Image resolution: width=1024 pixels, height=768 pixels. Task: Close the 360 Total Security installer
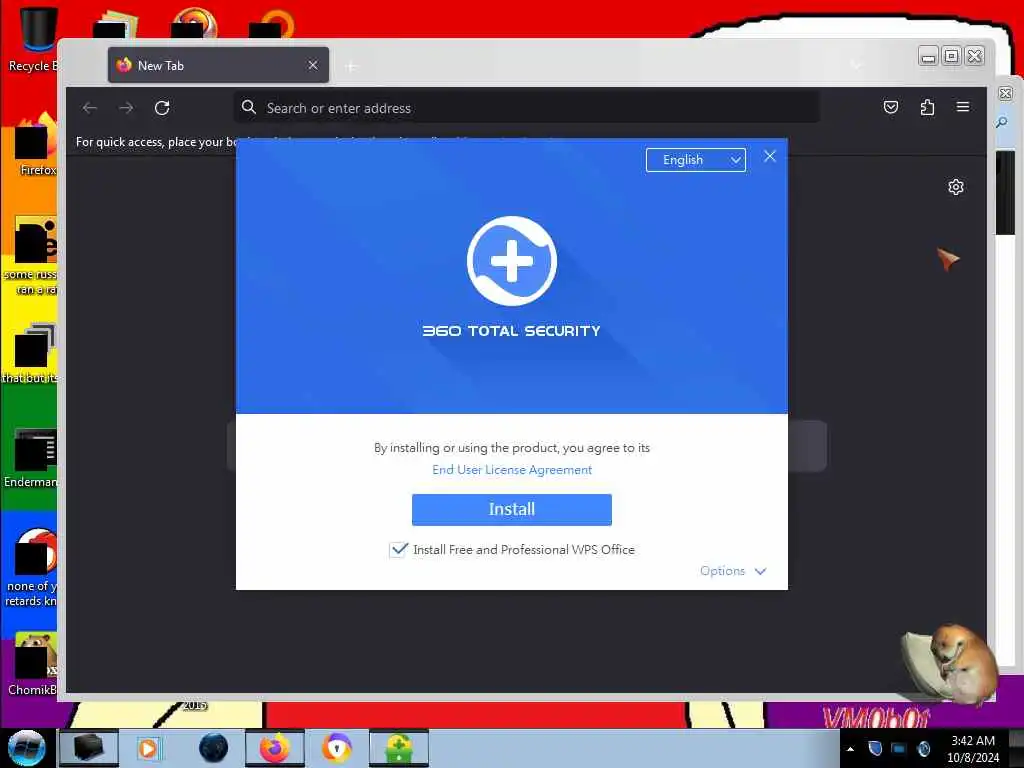[x=770, y=156]
